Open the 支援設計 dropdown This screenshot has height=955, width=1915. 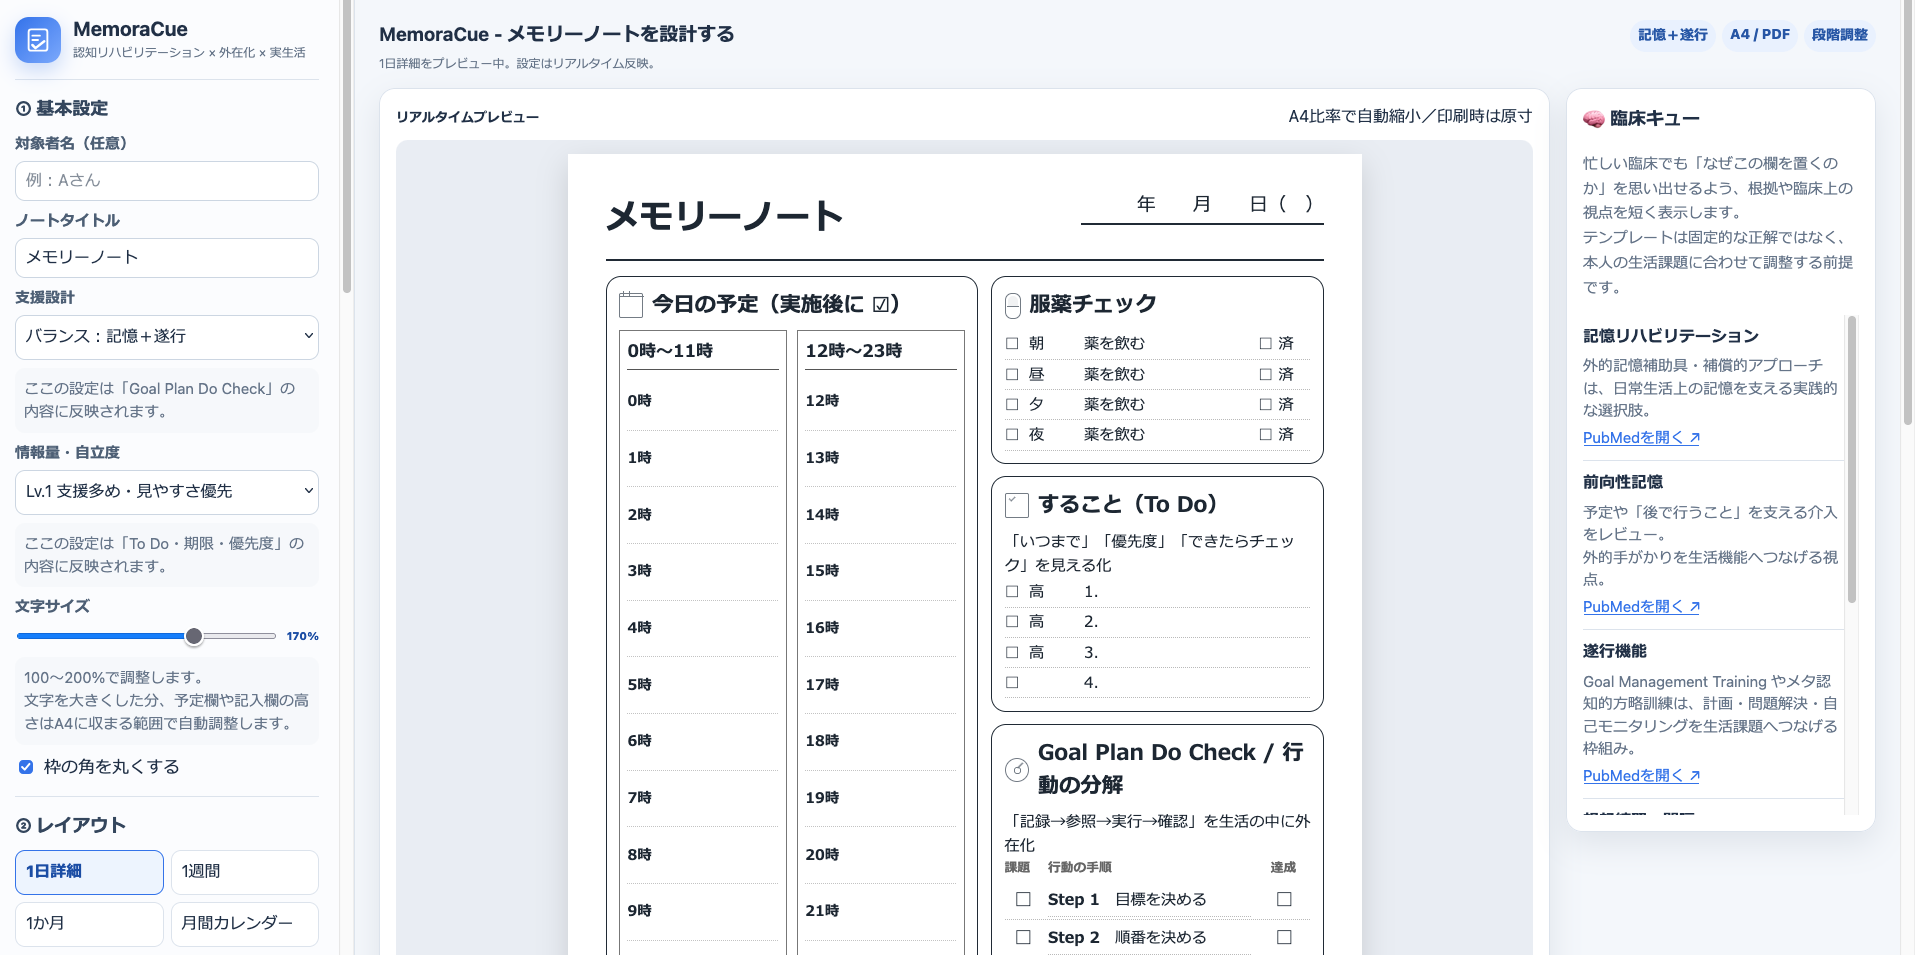[x=167, y=337]
